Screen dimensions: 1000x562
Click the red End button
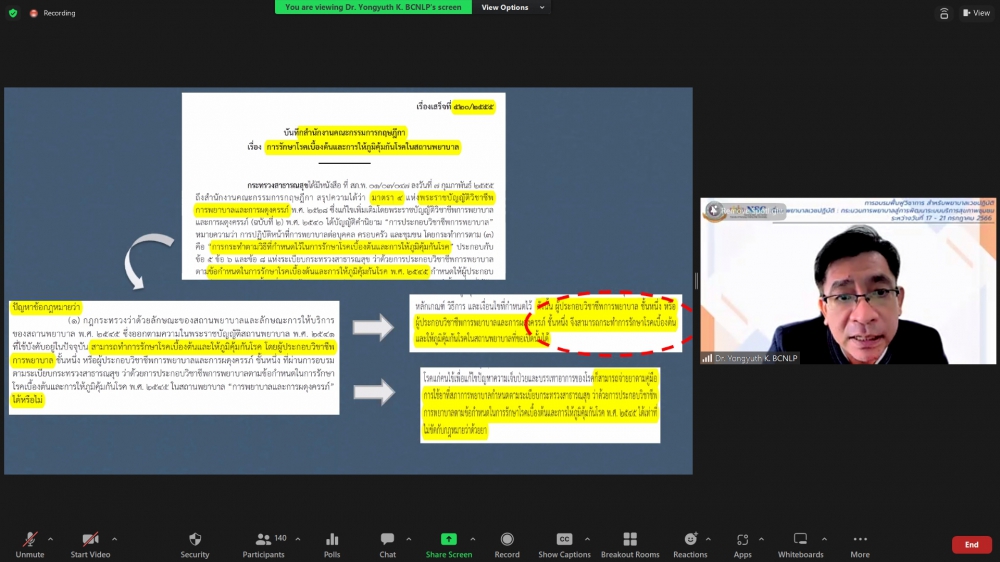971,544
